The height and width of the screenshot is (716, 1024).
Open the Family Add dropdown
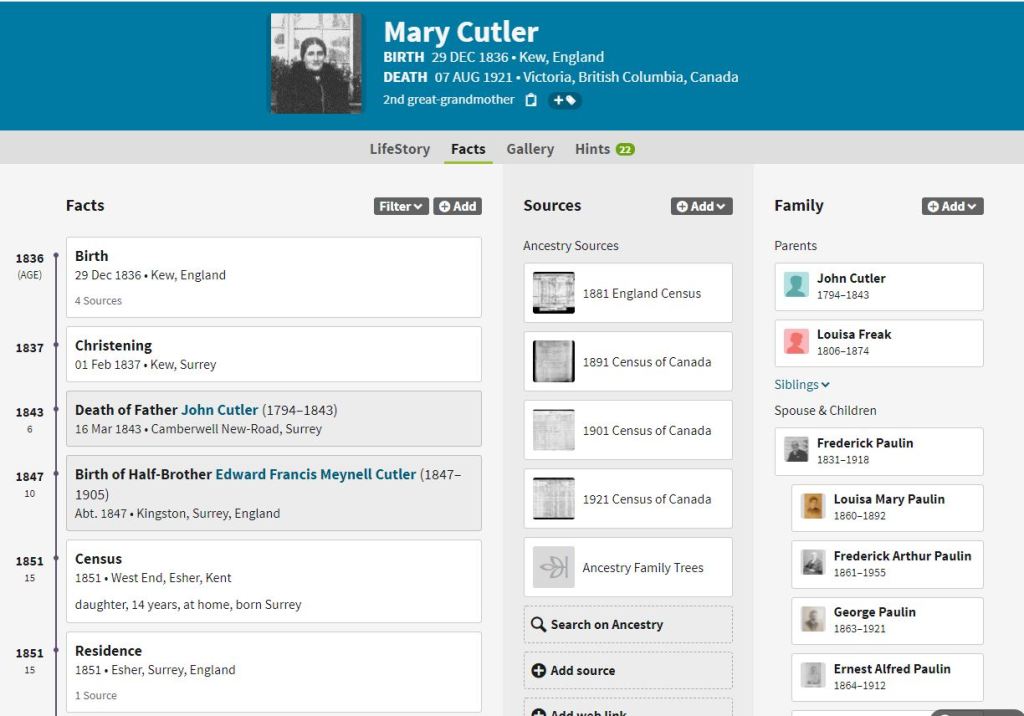coord(952,206)
